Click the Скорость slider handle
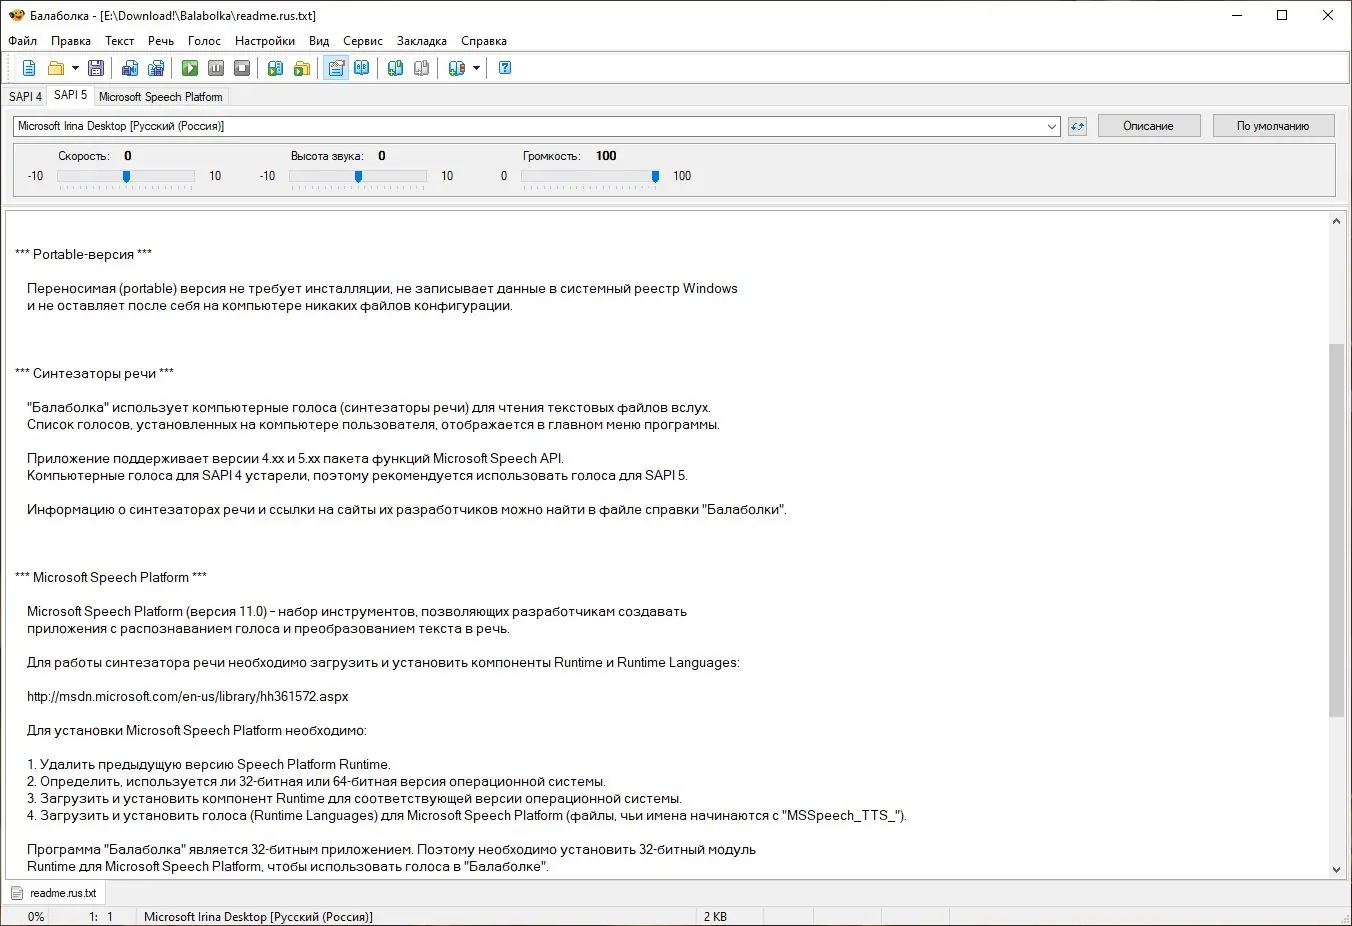This screenshot has width=1352, height=926. (126, 176)
